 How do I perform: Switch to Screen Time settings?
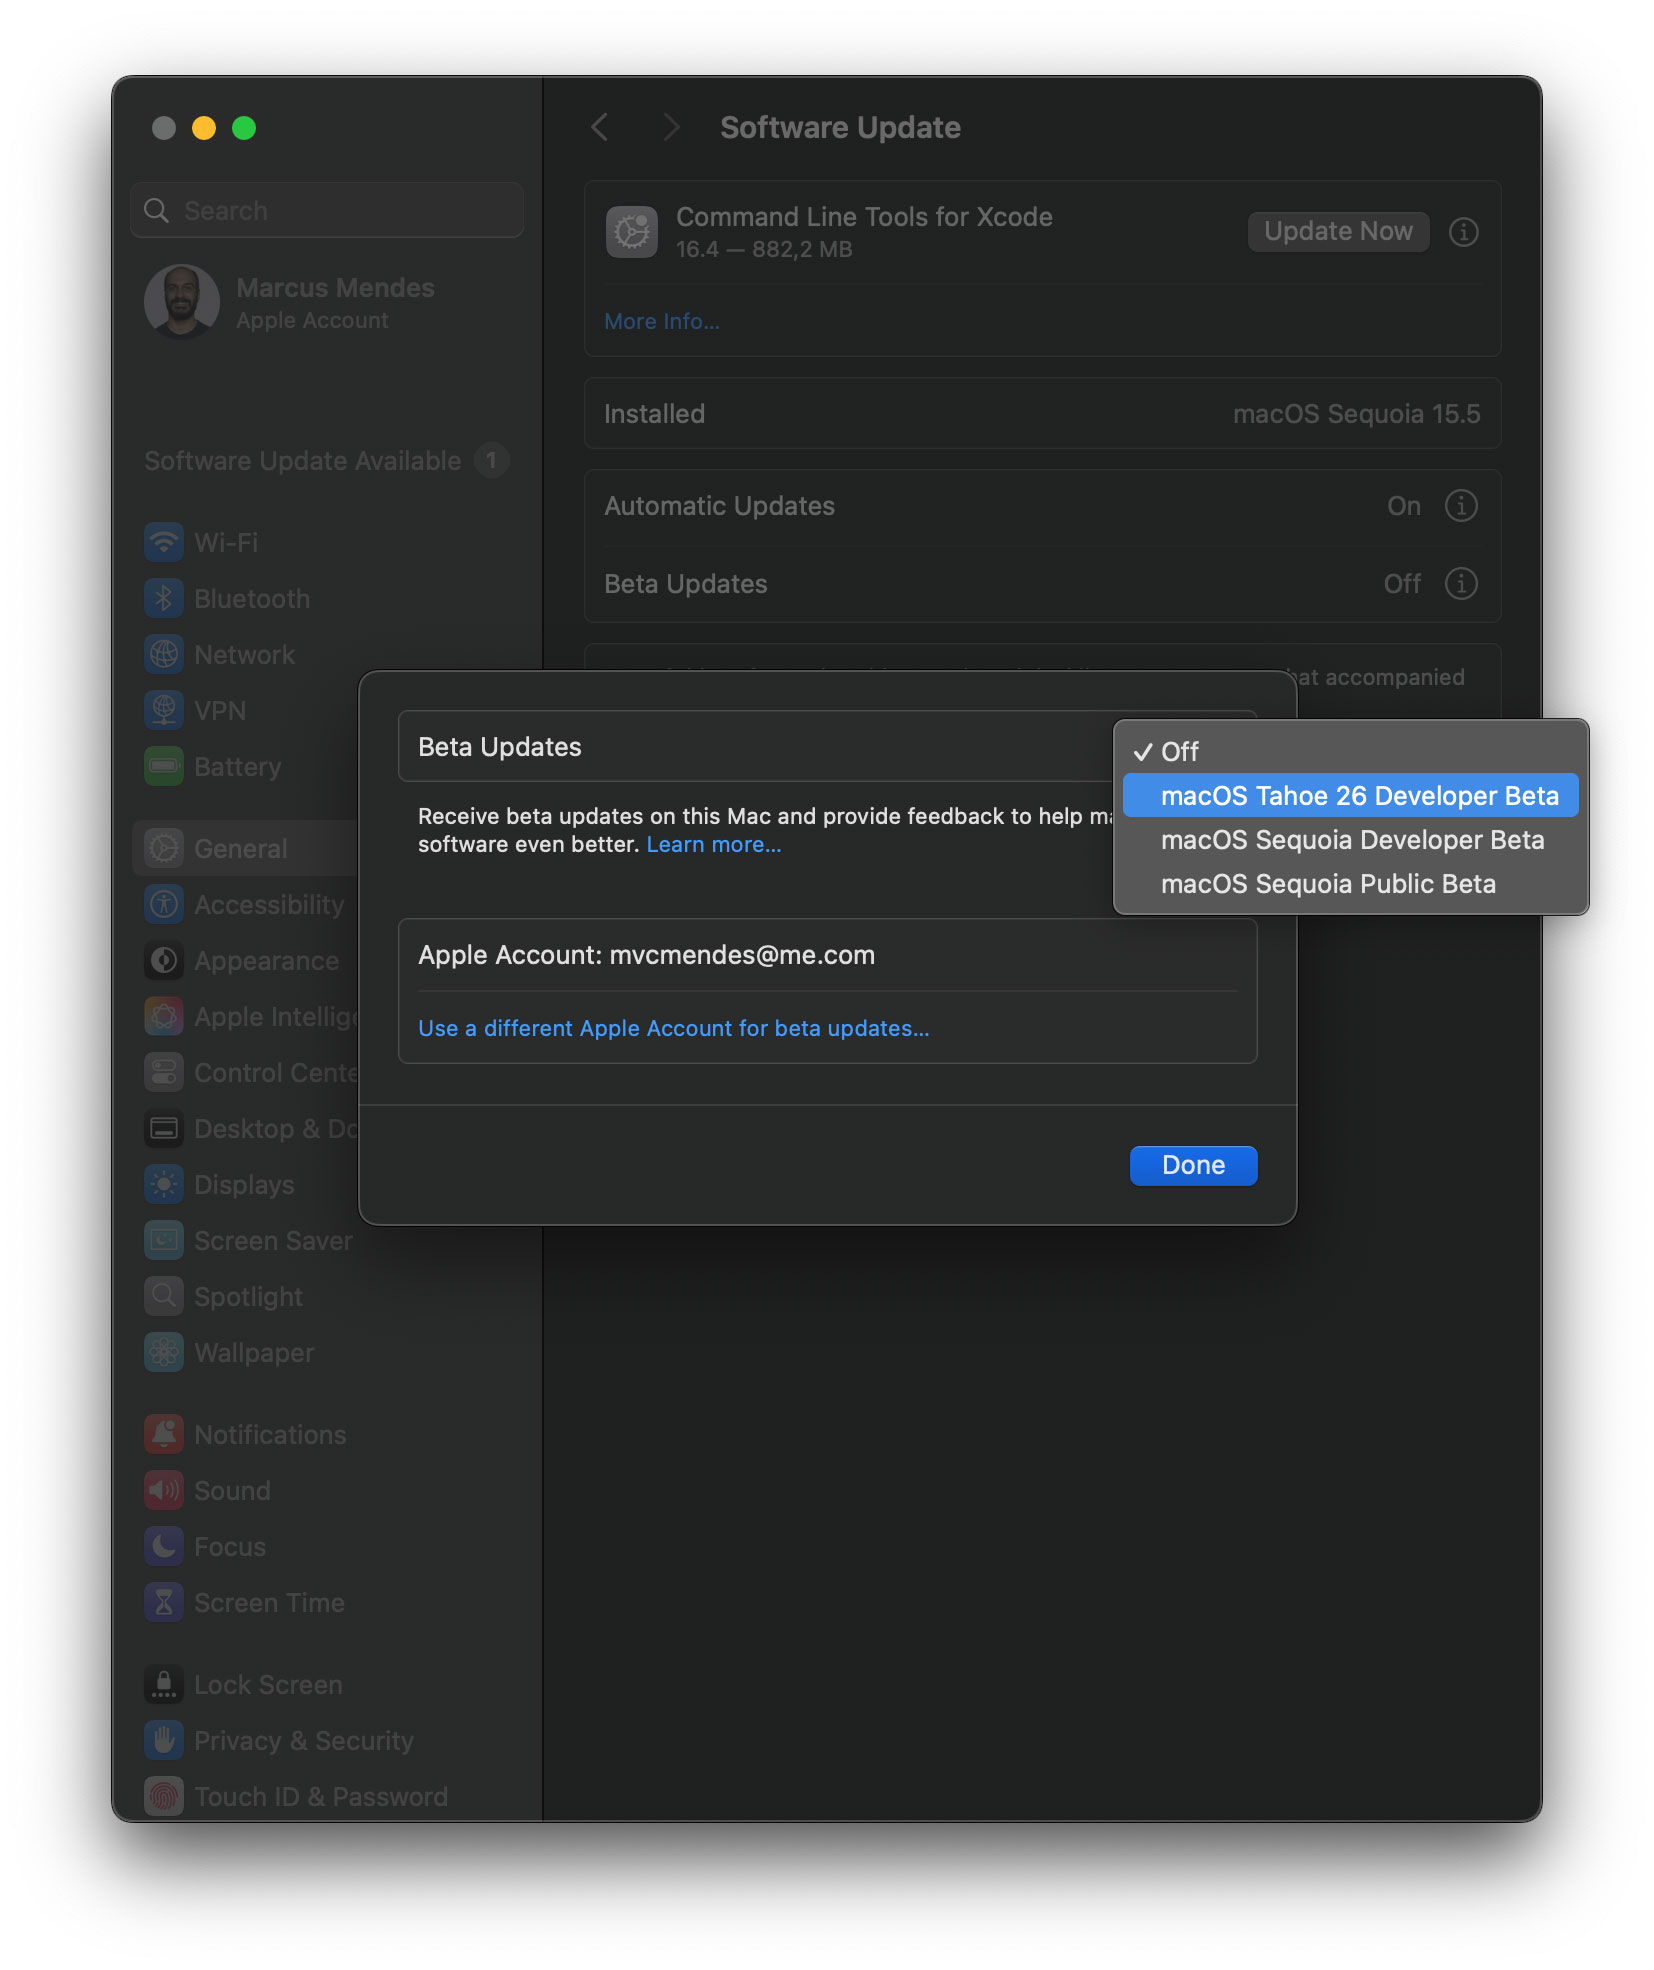[x=267, y=1602]
